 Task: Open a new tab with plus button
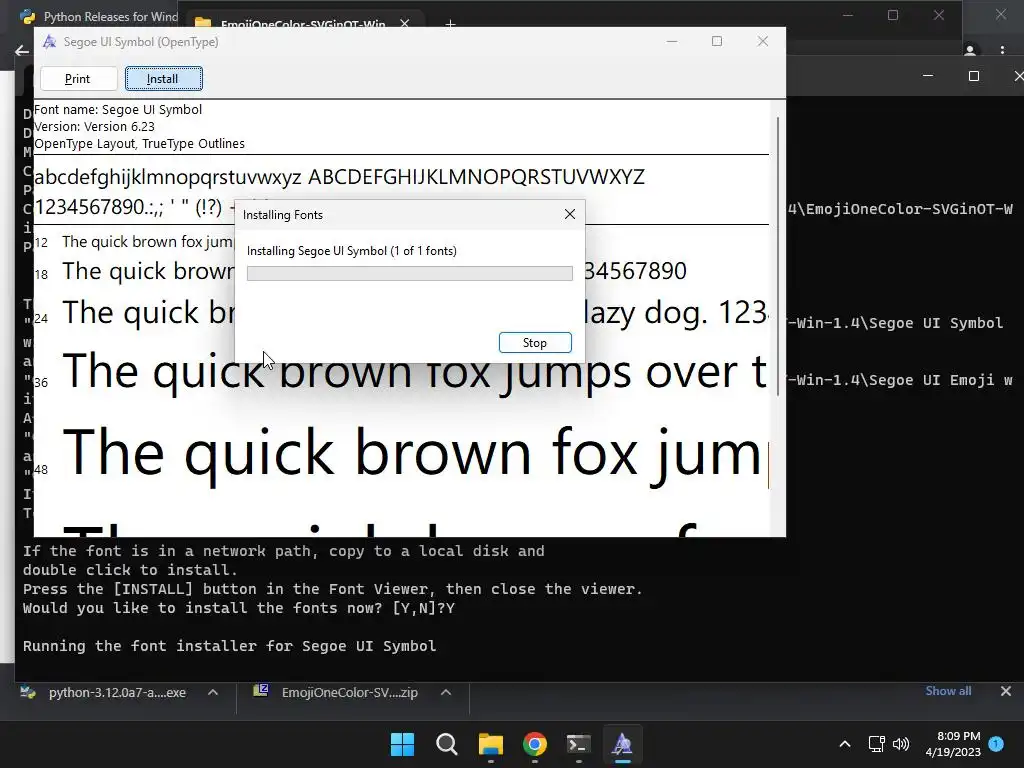point(450,24)
